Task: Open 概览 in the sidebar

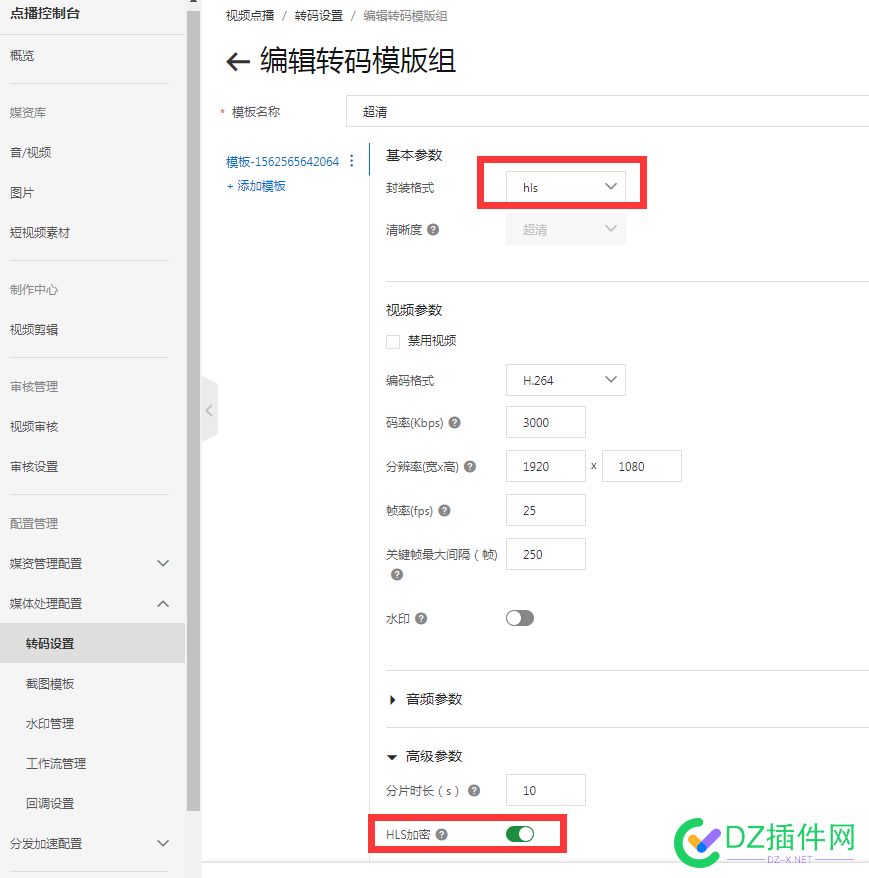Action: point(22,55)
